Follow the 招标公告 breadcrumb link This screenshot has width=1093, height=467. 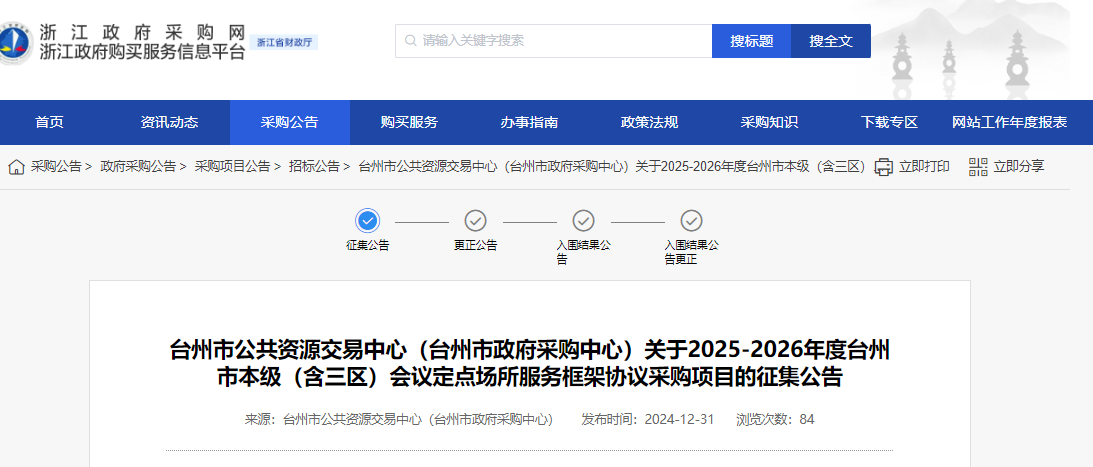click(x=314, y=167)
